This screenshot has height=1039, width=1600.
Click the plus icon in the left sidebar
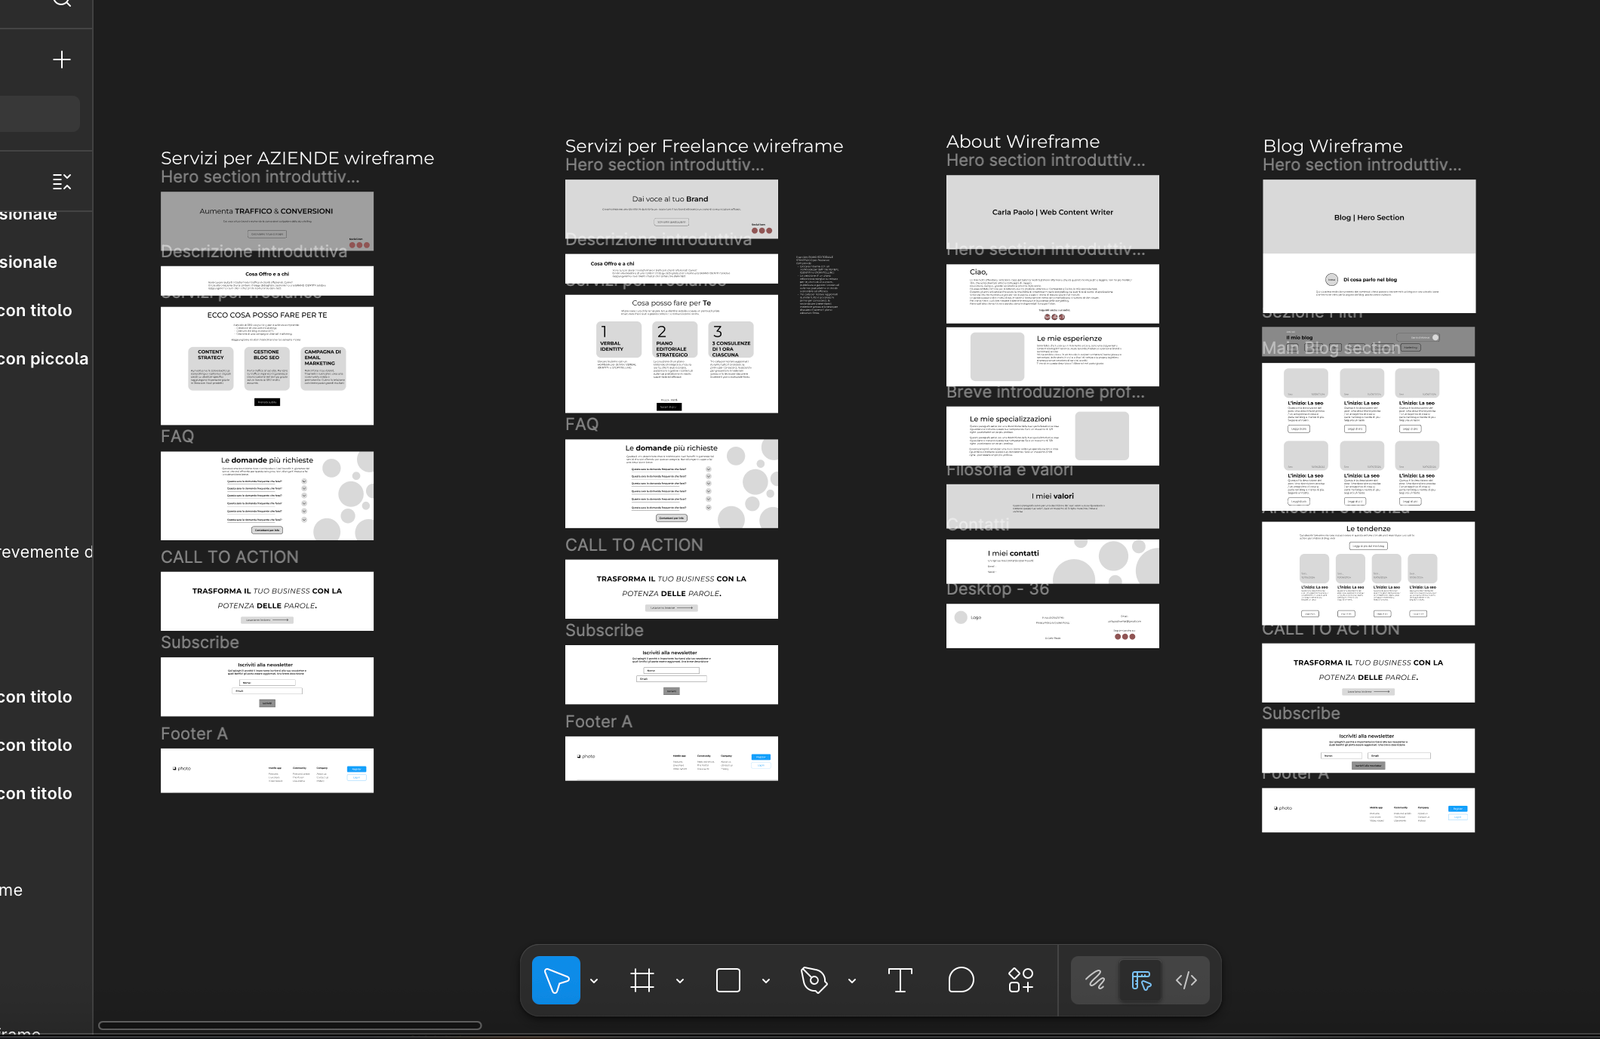(62, 60)
